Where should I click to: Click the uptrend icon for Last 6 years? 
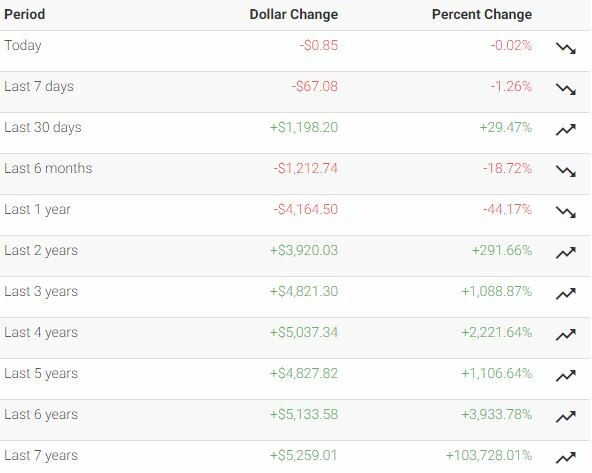[566, 417]
